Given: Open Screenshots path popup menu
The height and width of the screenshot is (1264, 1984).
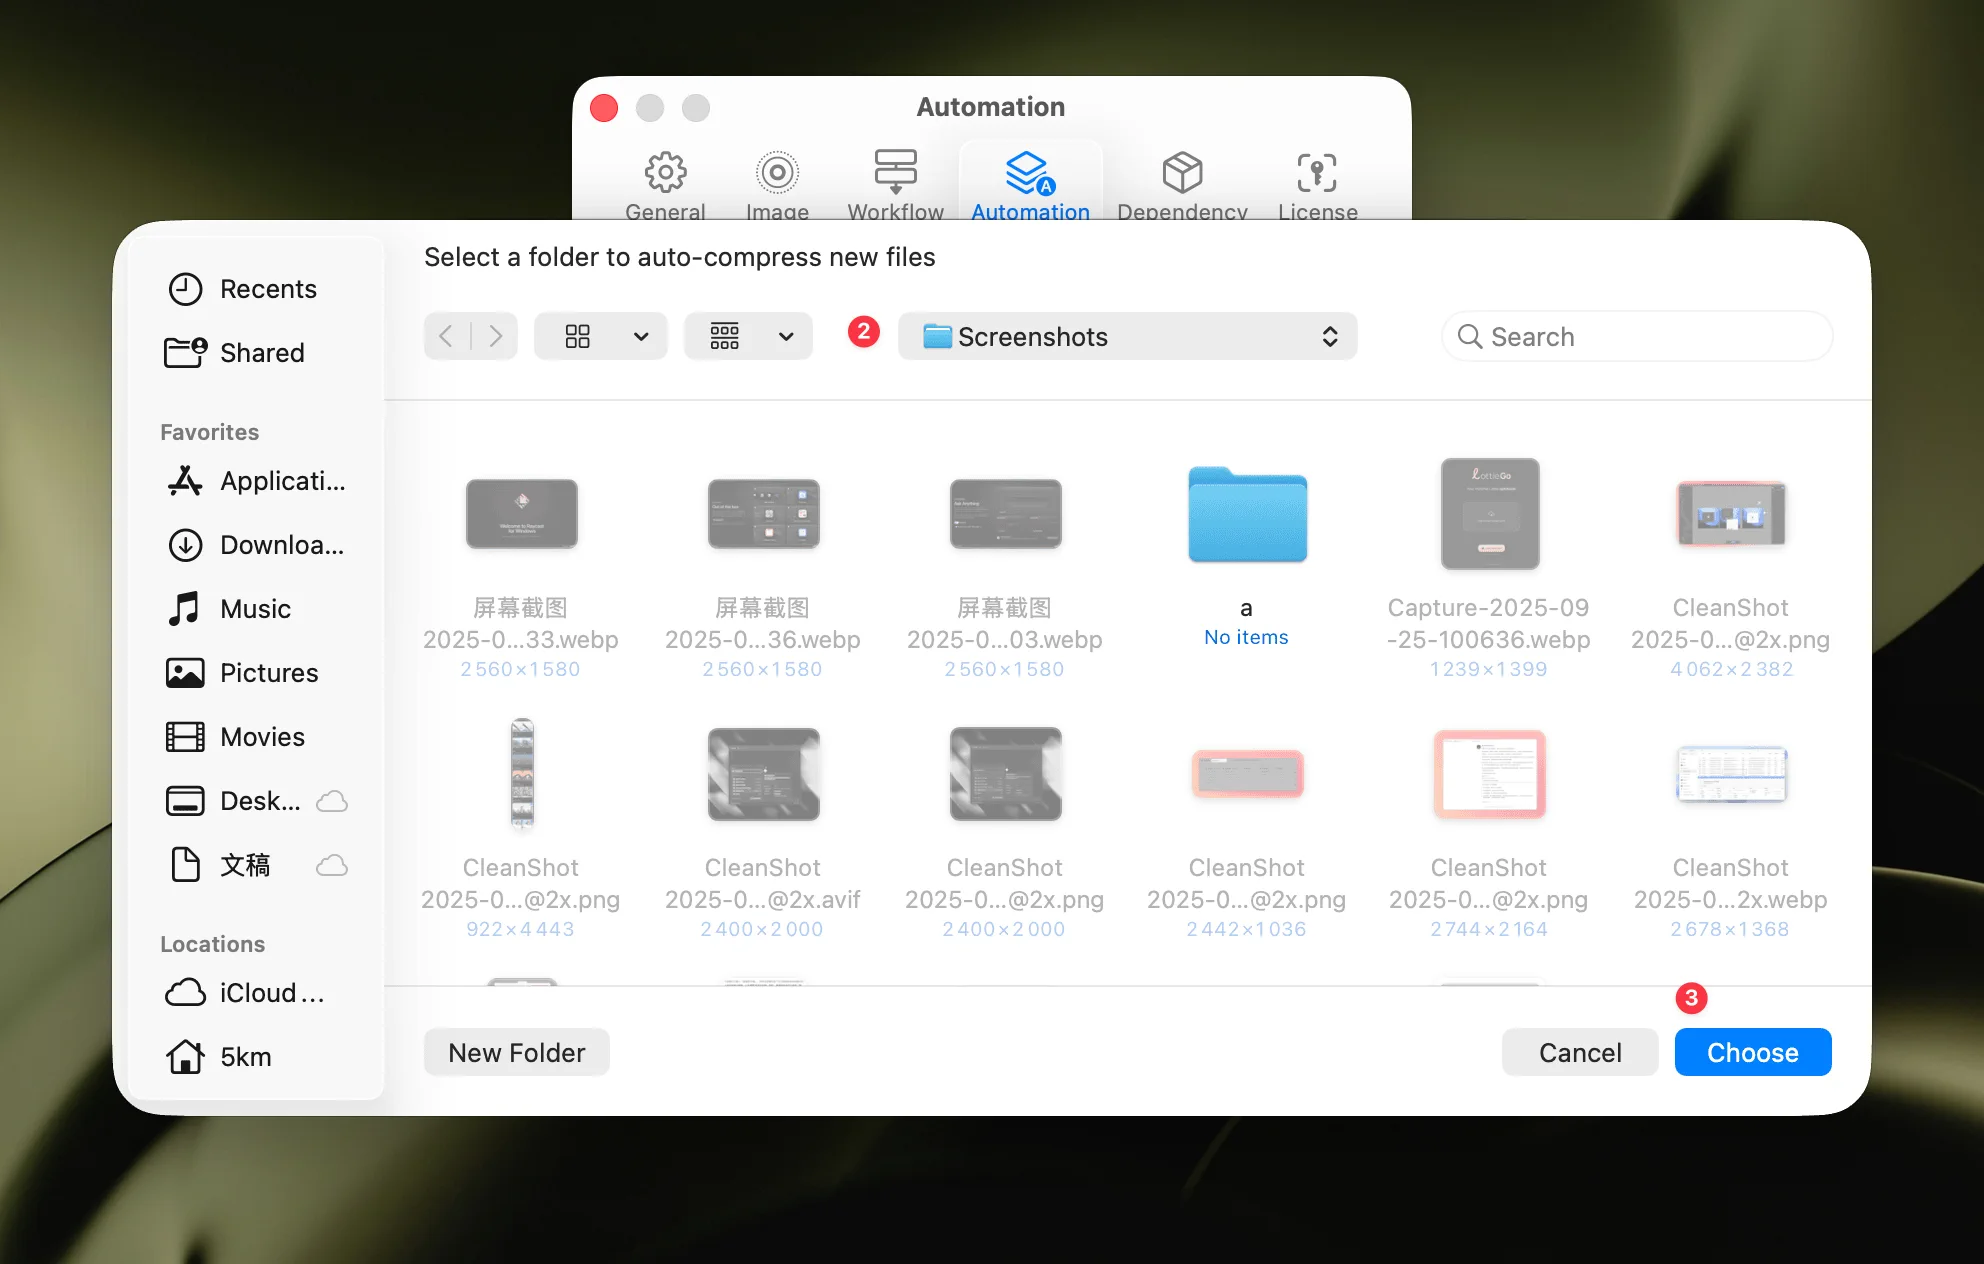Looking at the screenshot, I should (1127, 337).
